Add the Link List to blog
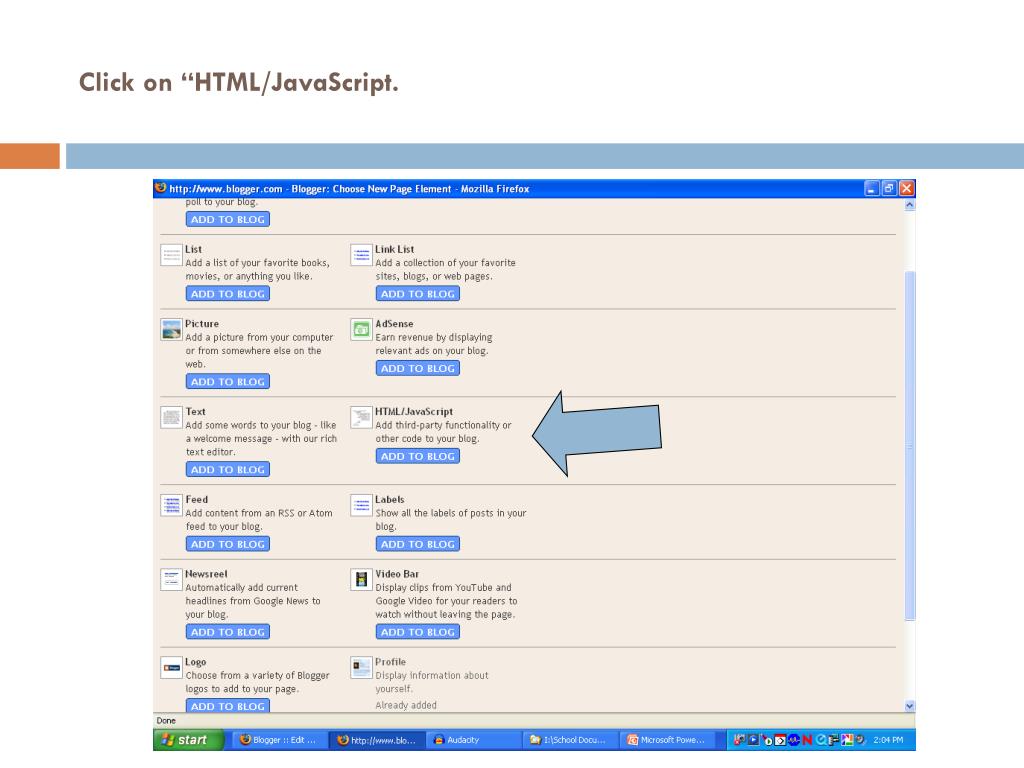The image size is (1024, 768). click(418, 294)
